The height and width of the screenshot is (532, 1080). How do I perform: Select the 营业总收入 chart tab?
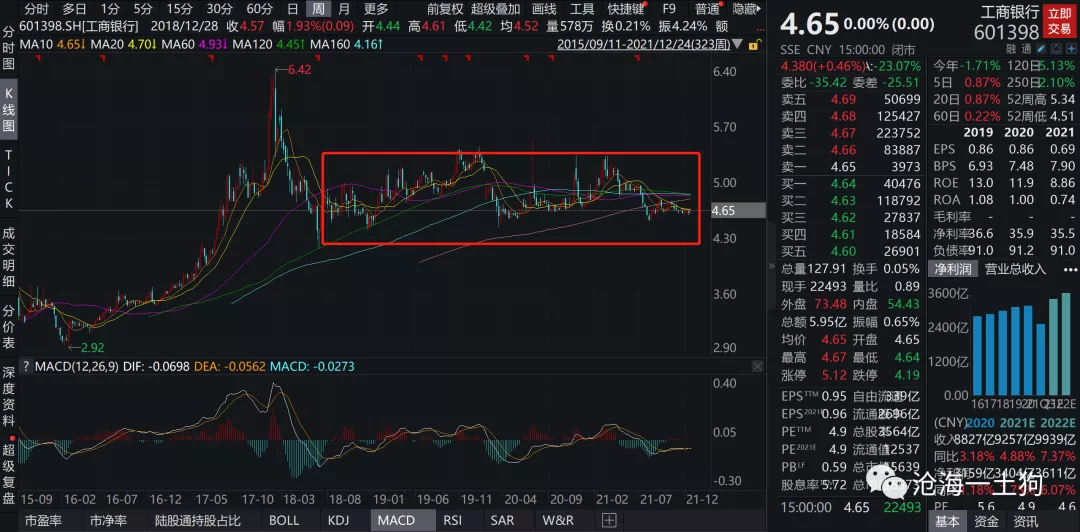point(1015,269)
